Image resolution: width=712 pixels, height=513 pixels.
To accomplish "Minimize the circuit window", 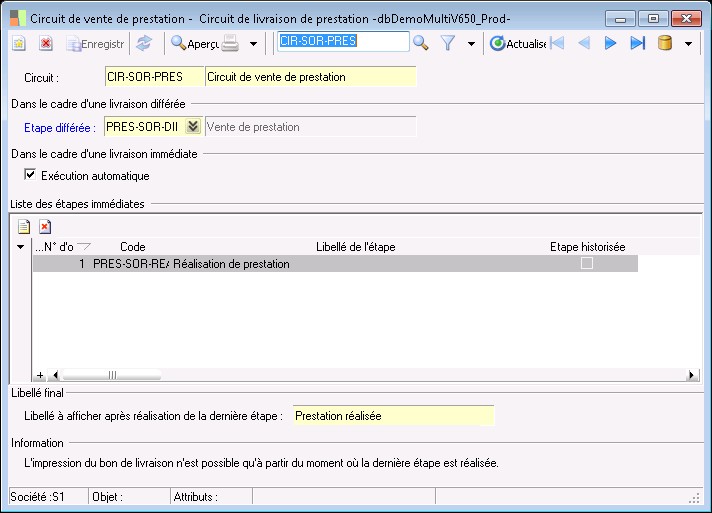I will pyautogui.click(x=620, y=19).
